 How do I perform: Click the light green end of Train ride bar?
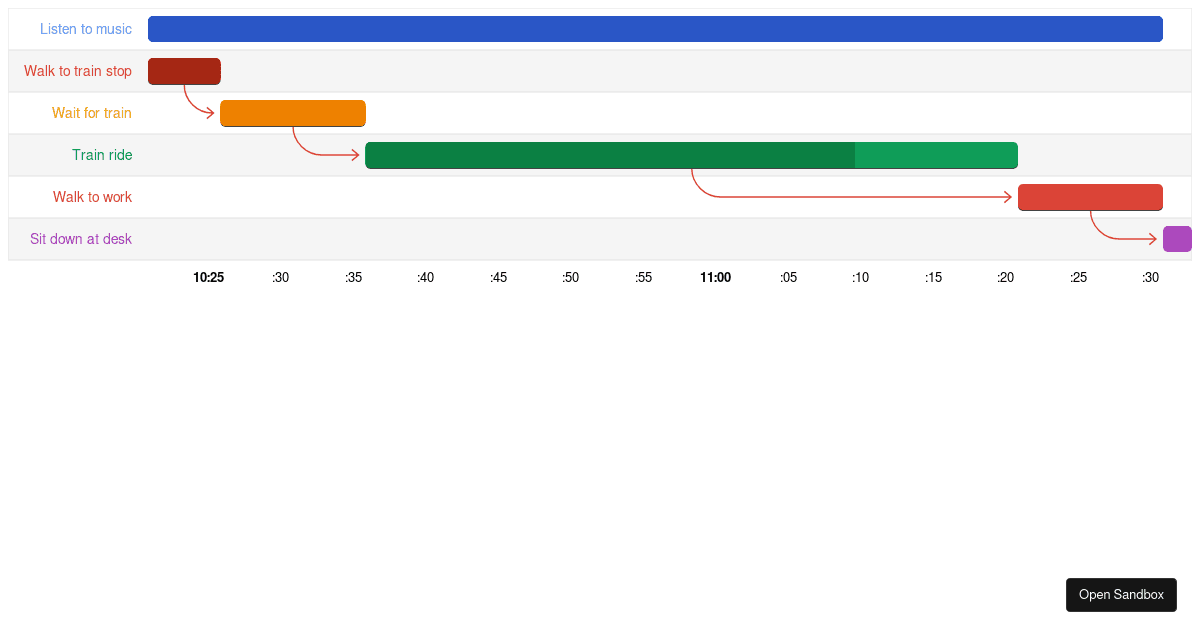point(935,155)
